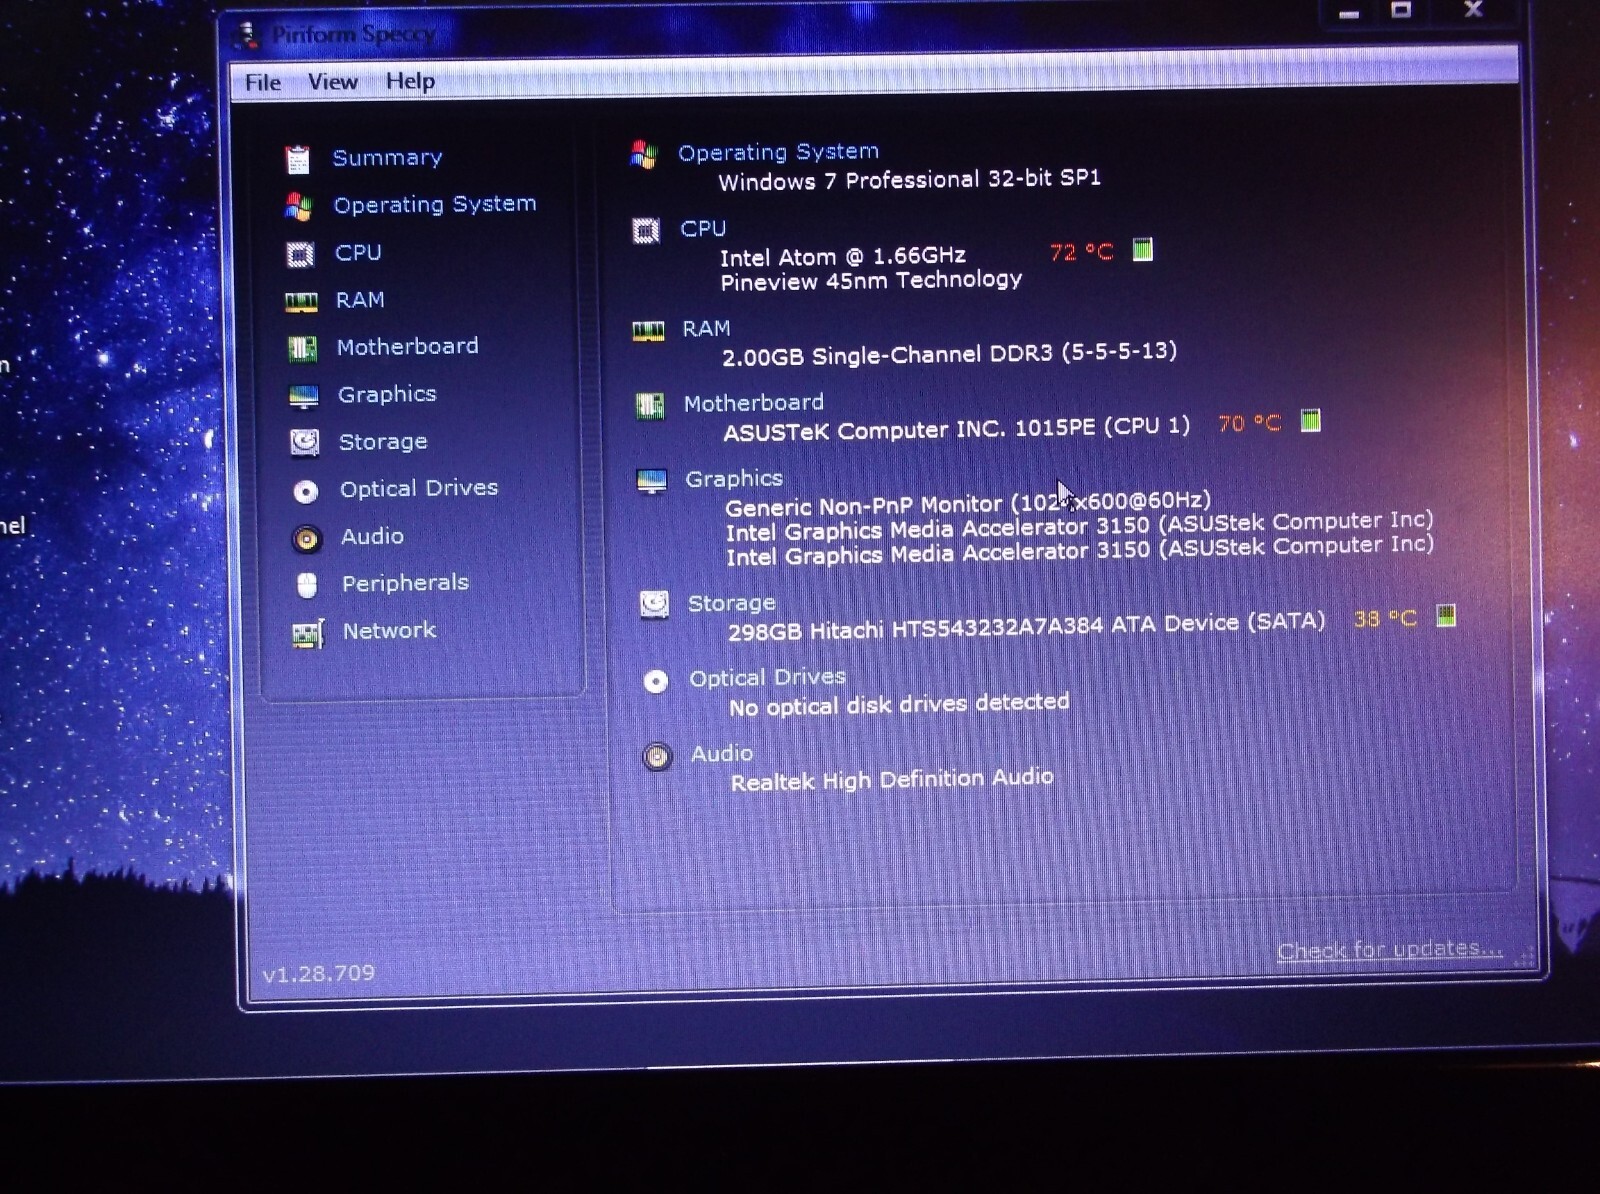
Task: Click the Intel Atom @ 1.66GHz text
Action: point(843,256)
